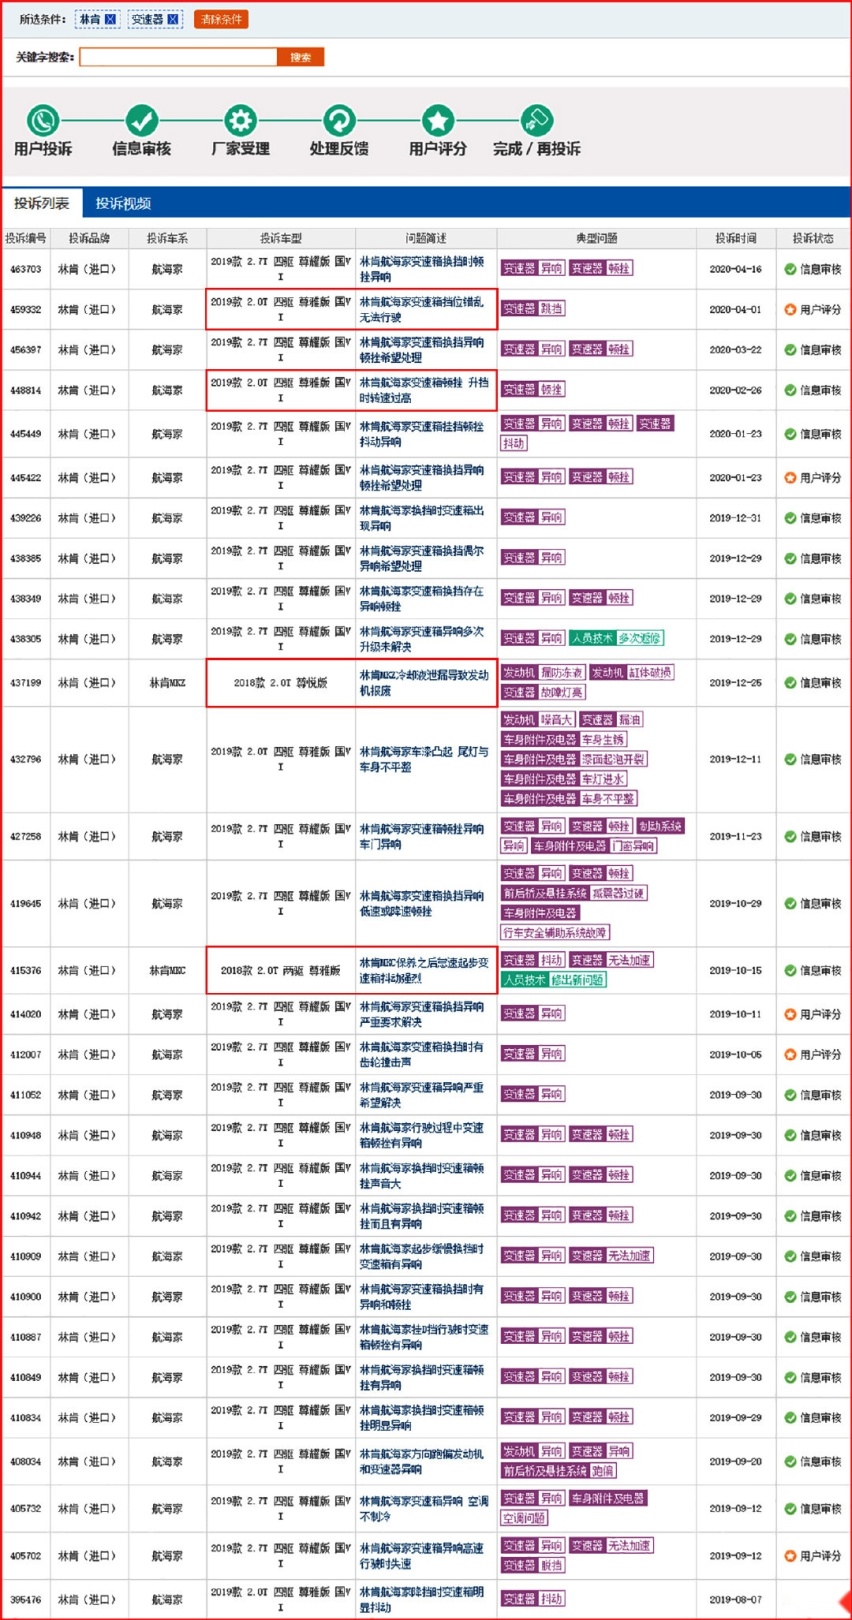
Task: Open the 林肯MKZ description link of complaint 437199
Action: (424, 683)
